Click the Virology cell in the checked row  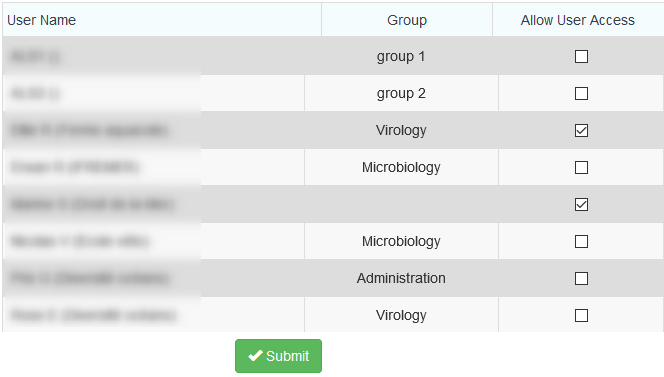tap(401, 130)
